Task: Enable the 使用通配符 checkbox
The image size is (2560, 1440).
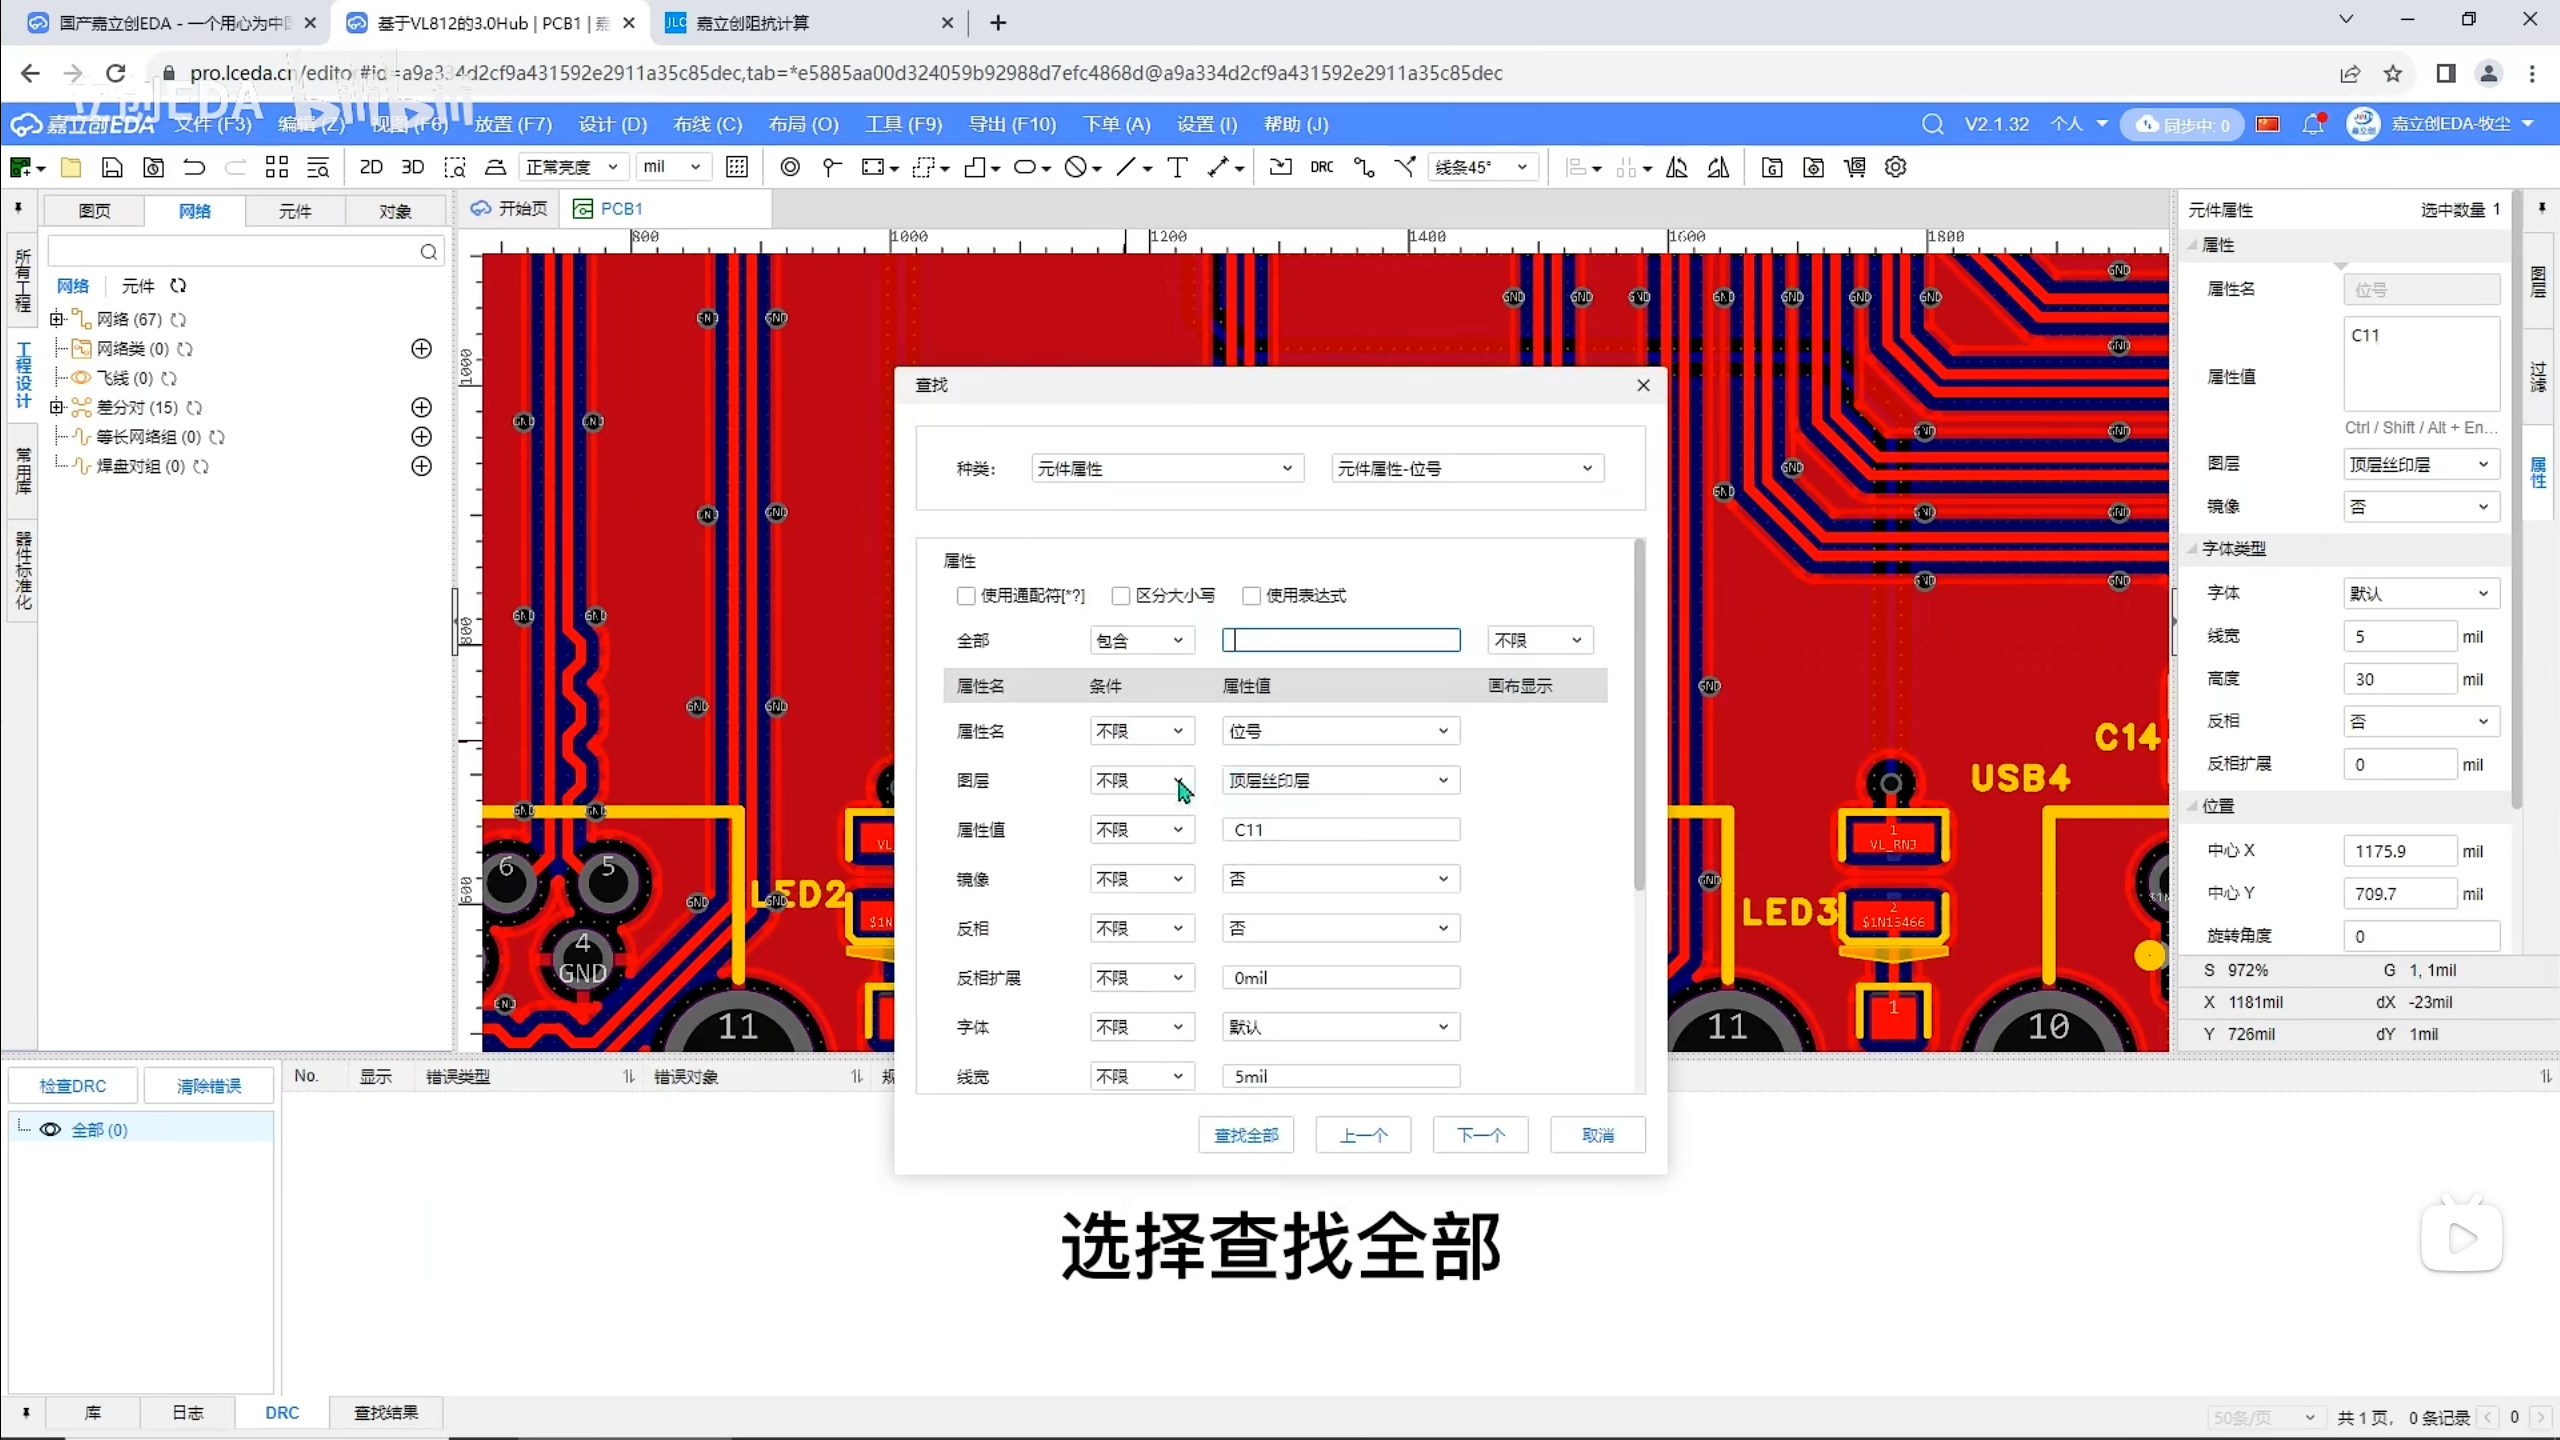Action: (966, 596)
